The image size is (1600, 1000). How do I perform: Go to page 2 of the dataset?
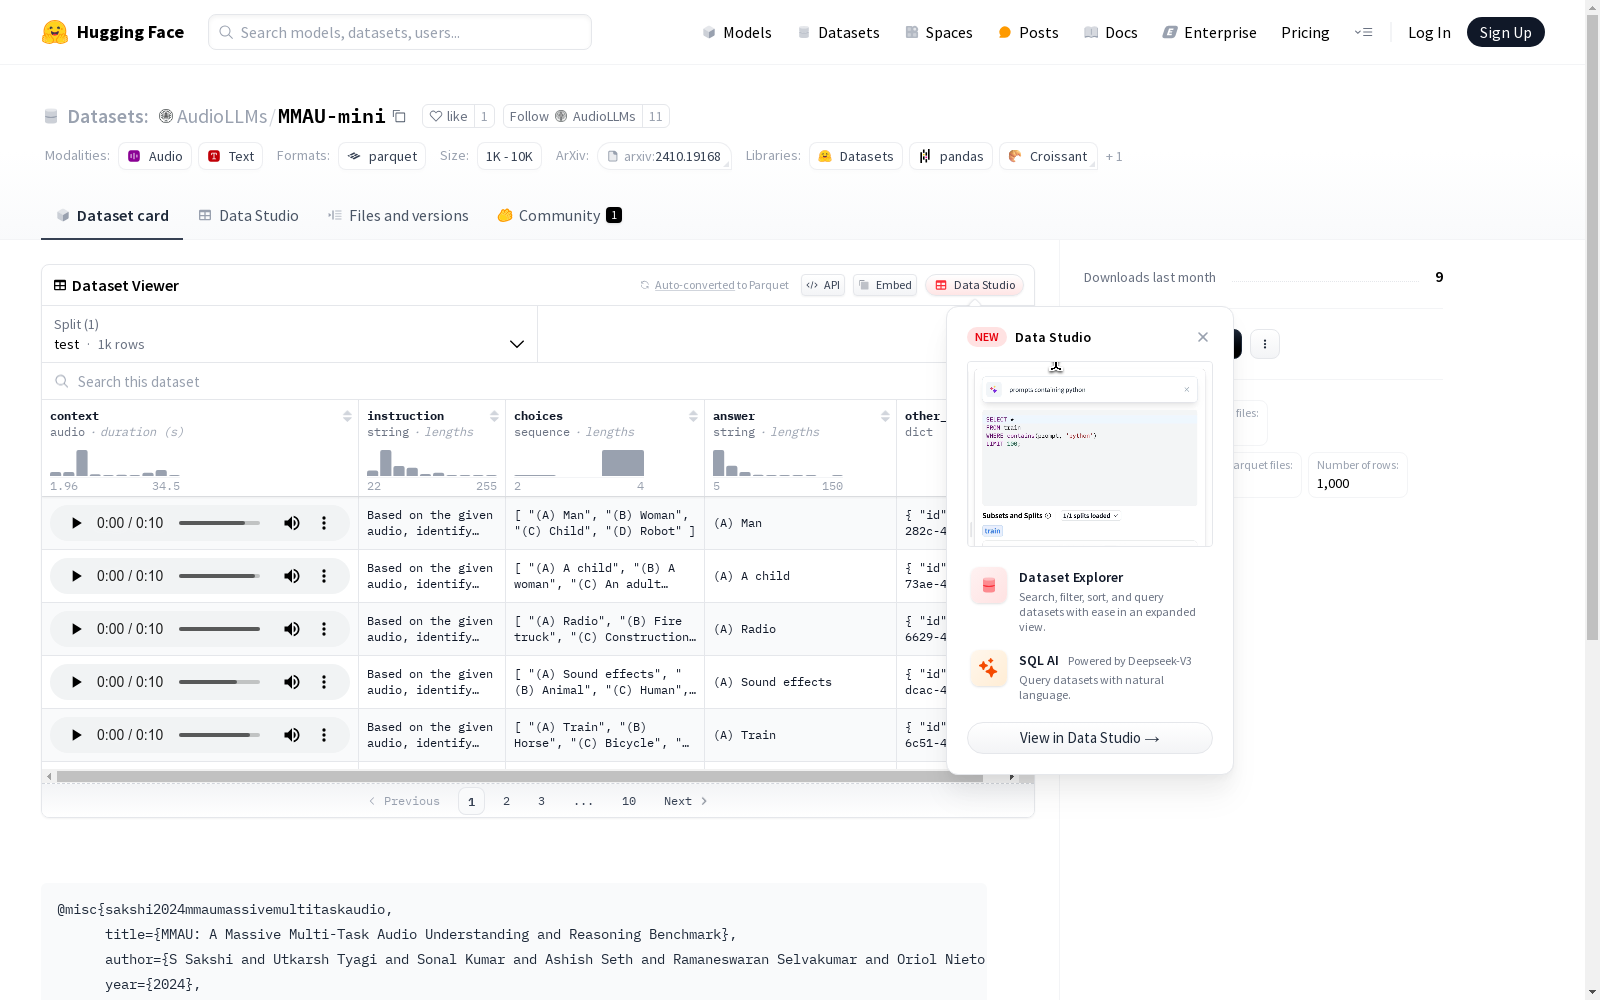pos(507,801)
